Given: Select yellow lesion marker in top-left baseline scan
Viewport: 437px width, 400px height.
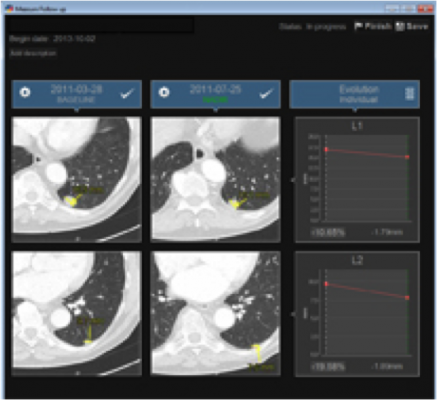Looking at the screenshot, I should coord(71,201).
